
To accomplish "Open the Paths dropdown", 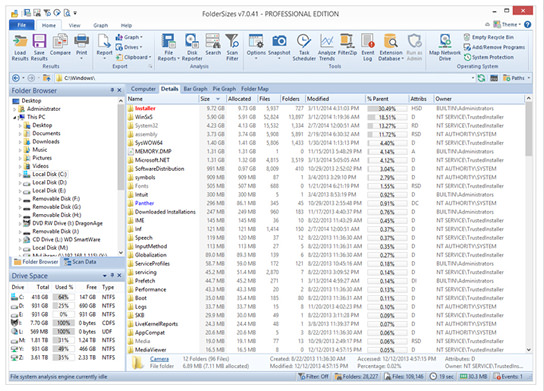I will click(516, 78).
